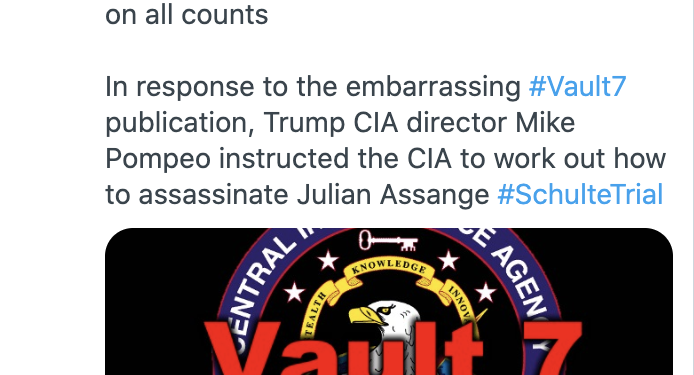Click the star beside the INNOV ribbon

[486, 292]
